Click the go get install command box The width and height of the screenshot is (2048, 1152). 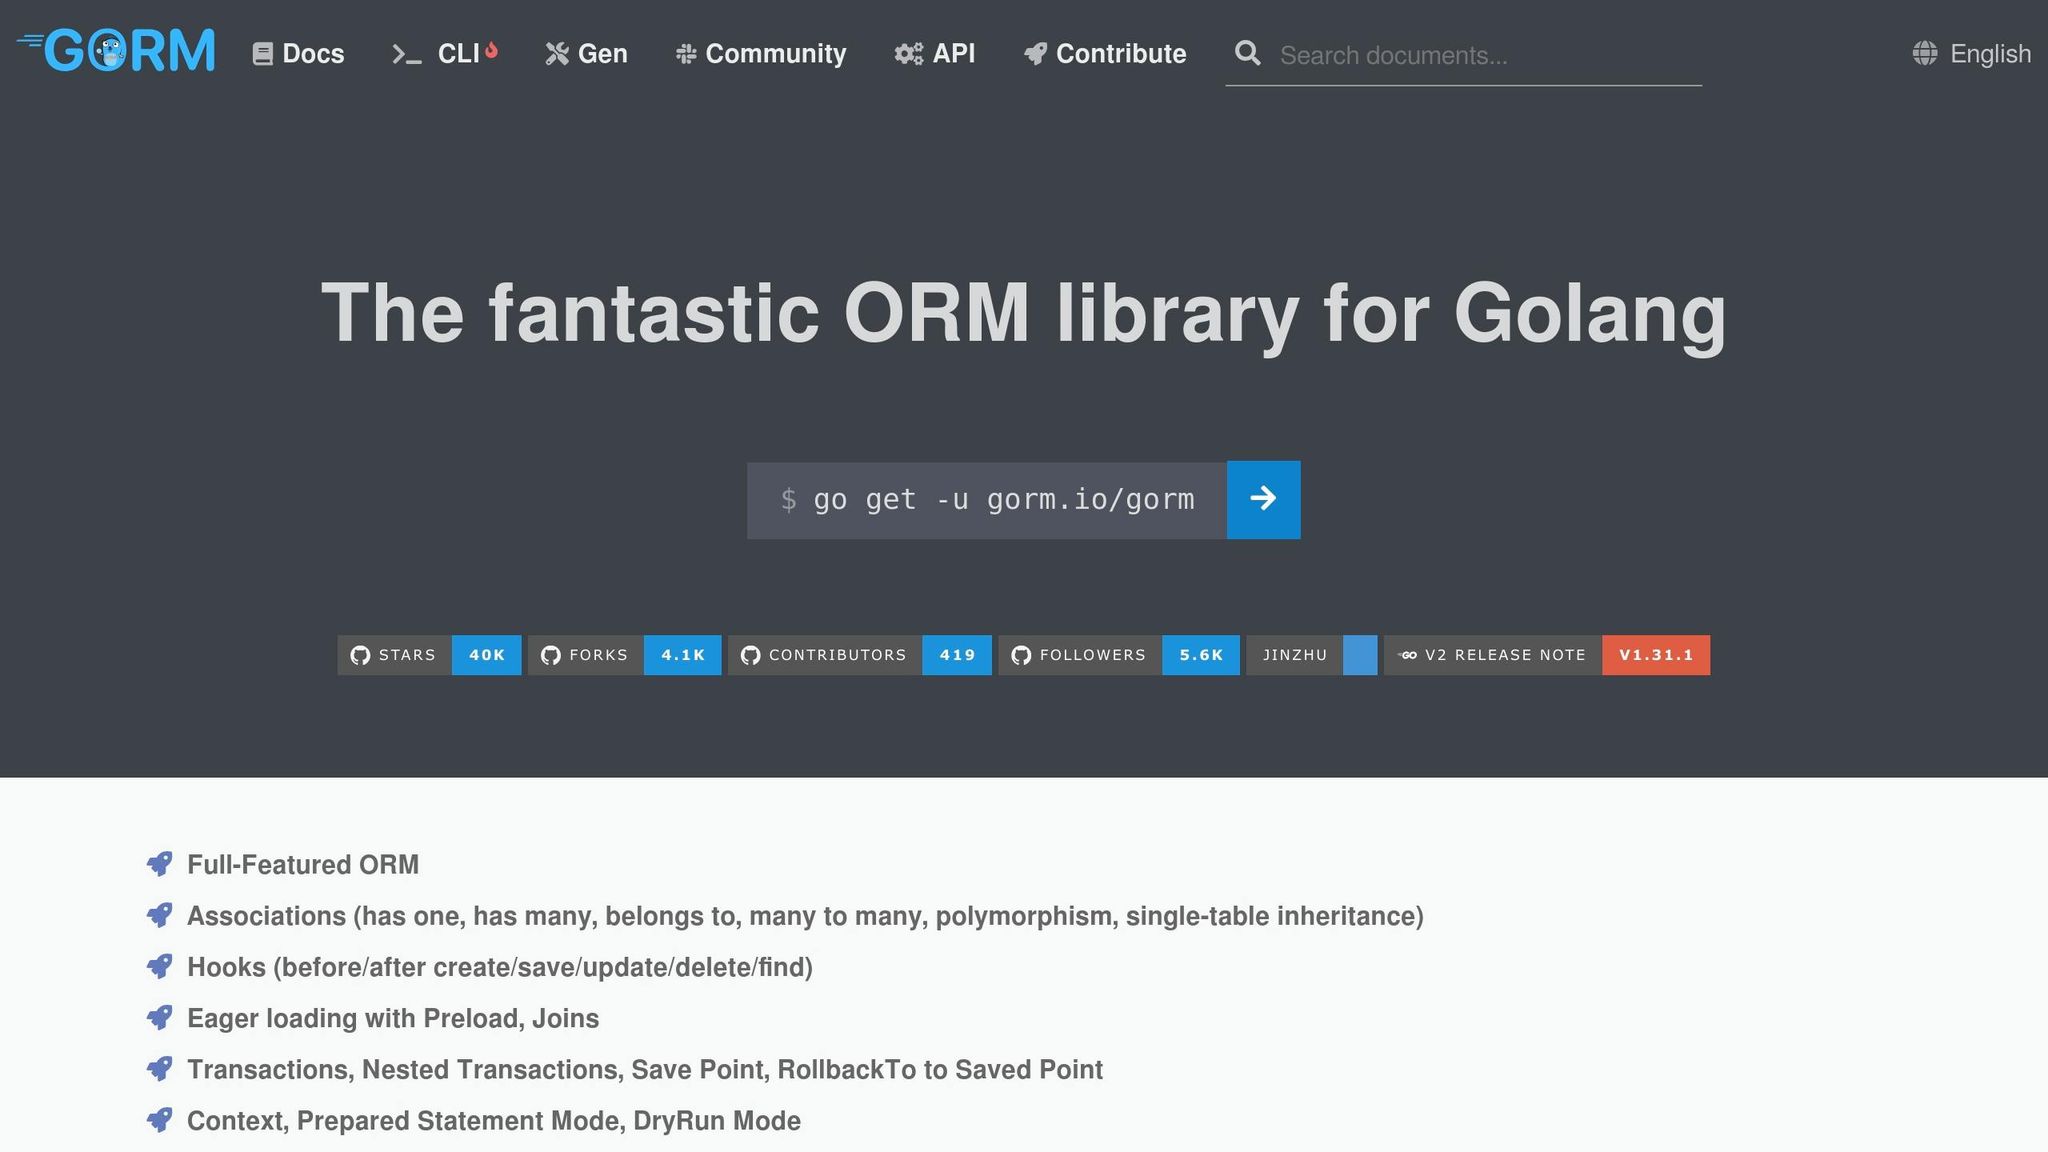pos(986,500)
